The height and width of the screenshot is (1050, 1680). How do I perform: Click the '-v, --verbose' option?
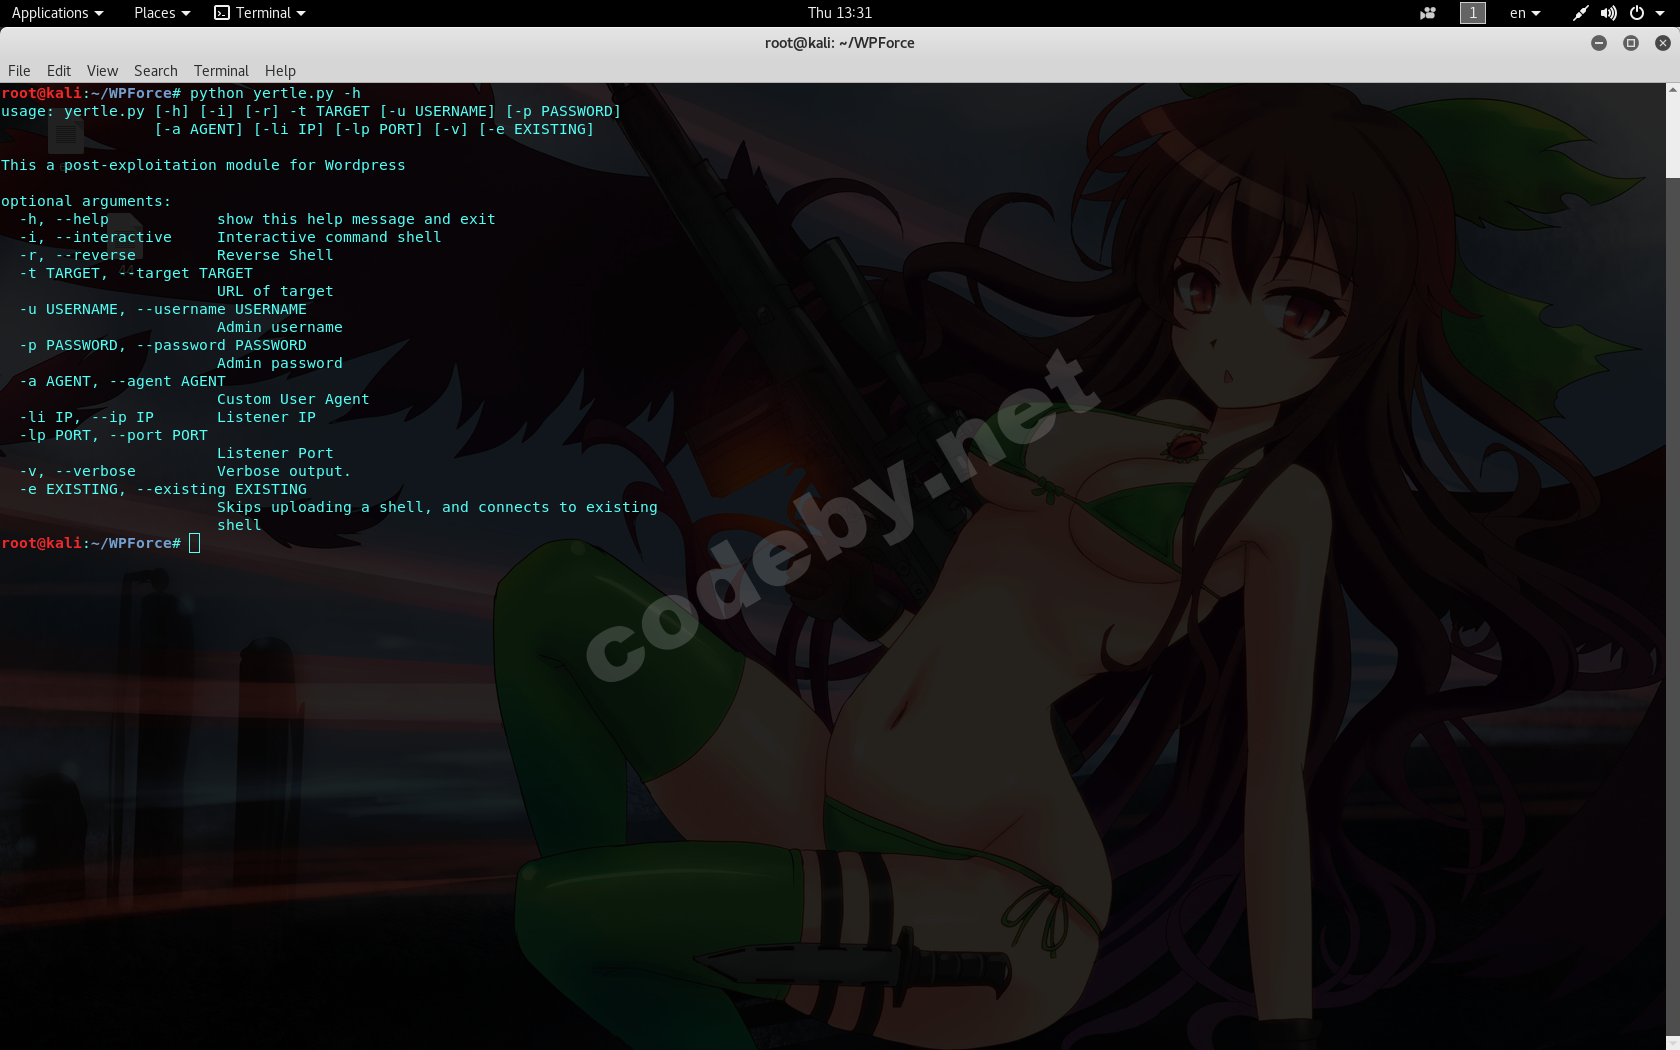(x=77, y=471)
